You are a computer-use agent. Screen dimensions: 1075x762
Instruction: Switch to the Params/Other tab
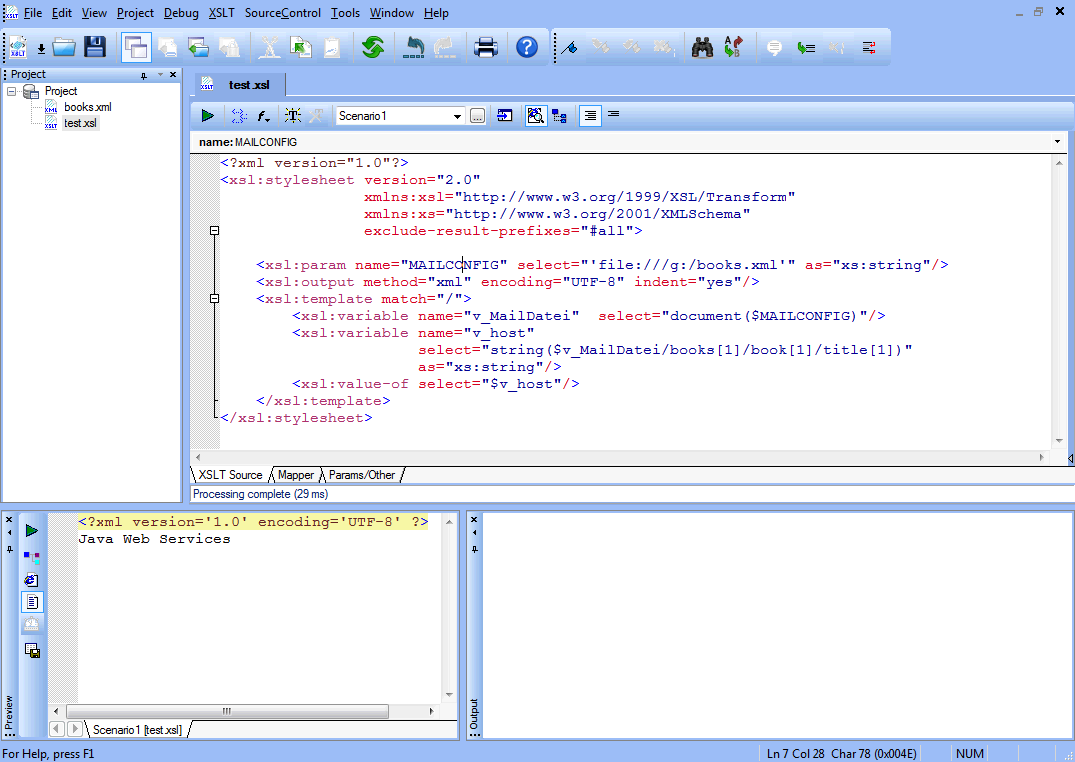coord(361,475)
